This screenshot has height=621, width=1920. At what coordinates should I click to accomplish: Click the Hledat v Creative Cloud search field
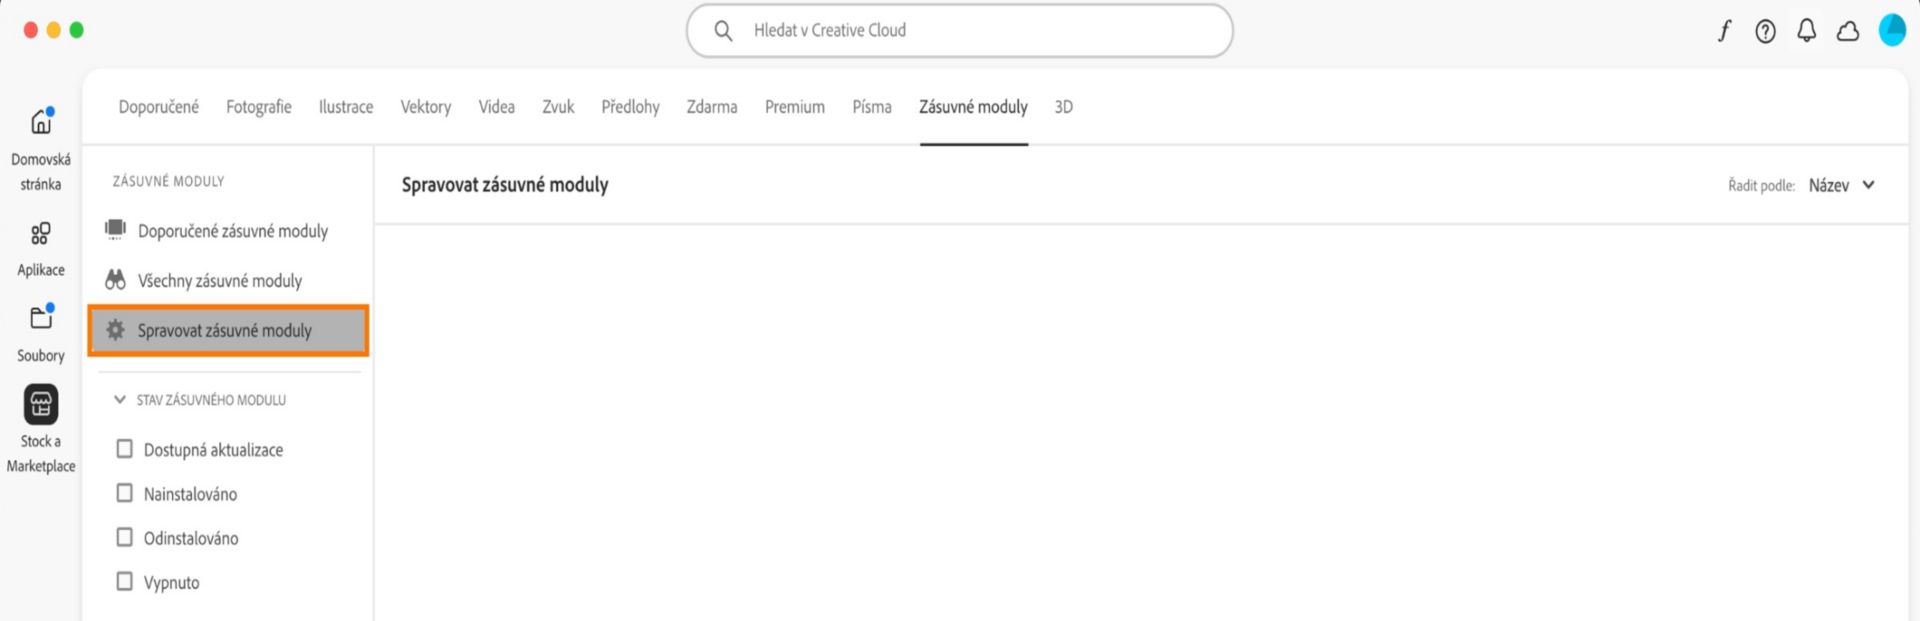click(x=958, y=30)
